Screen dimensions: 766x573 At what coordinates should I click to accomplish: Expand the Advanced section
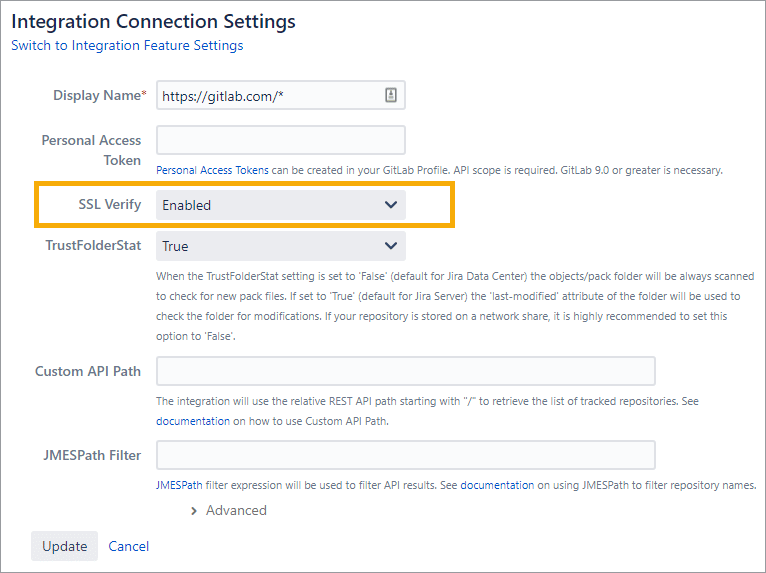pos(228,510)
